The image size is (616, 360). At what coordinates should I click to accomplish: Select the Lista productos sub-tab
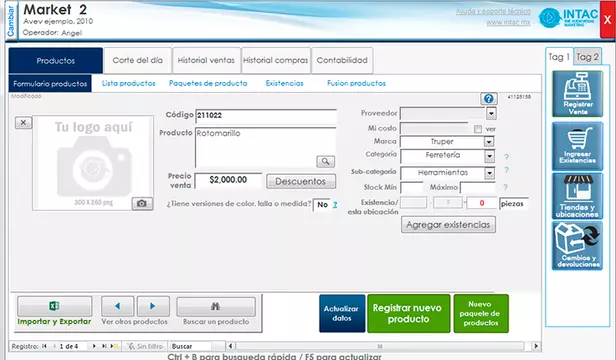pyautogui.click(x=128, y=83)
